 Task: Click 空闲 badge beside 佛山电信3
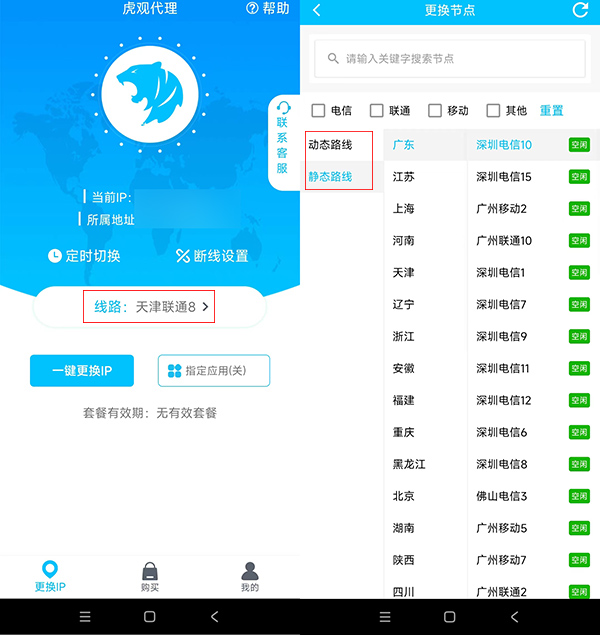click(579, 496)
